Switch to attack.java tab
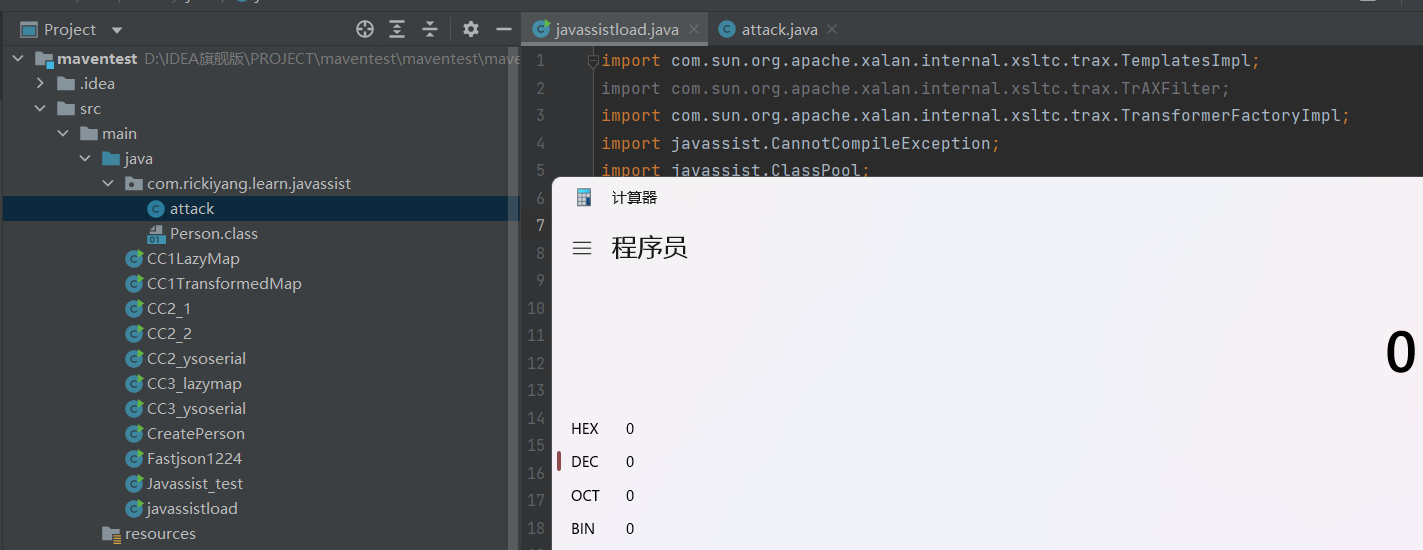This screenshot has height=550, width=1423. coord(780,29)
